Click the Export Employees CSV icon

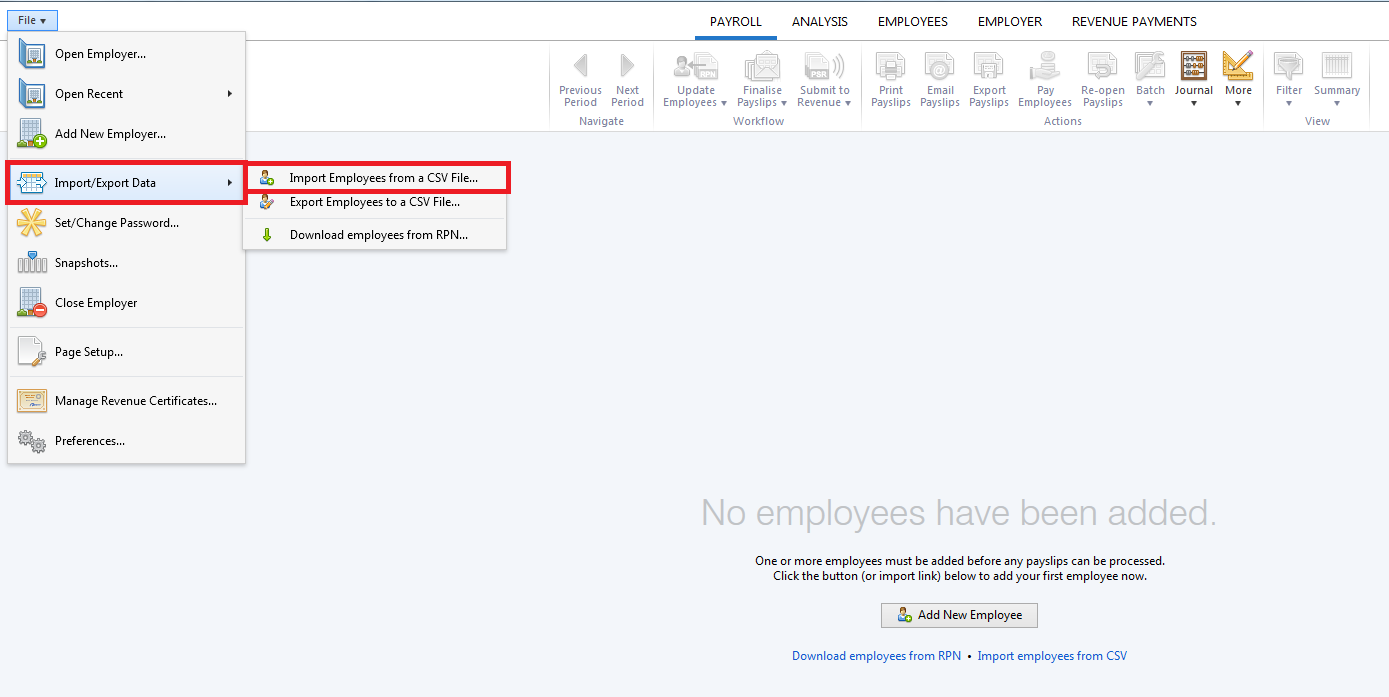tap(266, 202)
